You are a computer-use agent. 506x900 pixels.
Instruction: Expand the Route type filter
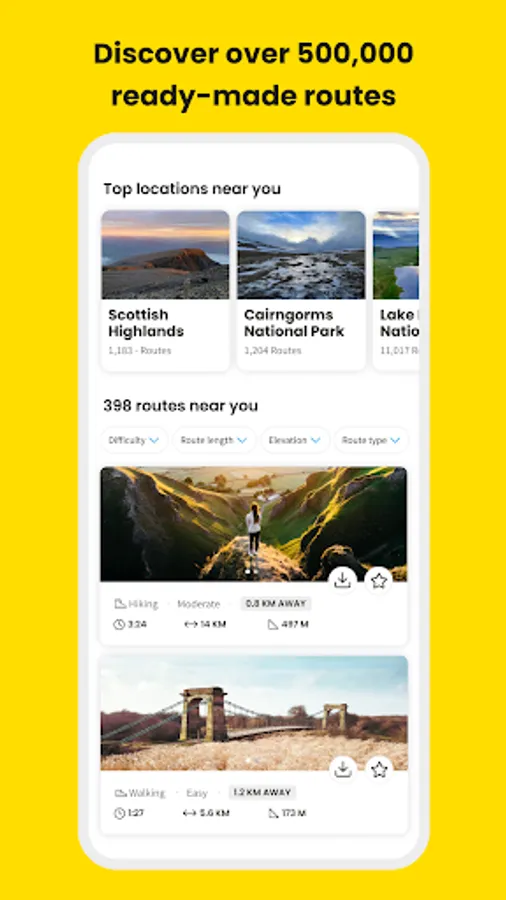click(371, 440)
